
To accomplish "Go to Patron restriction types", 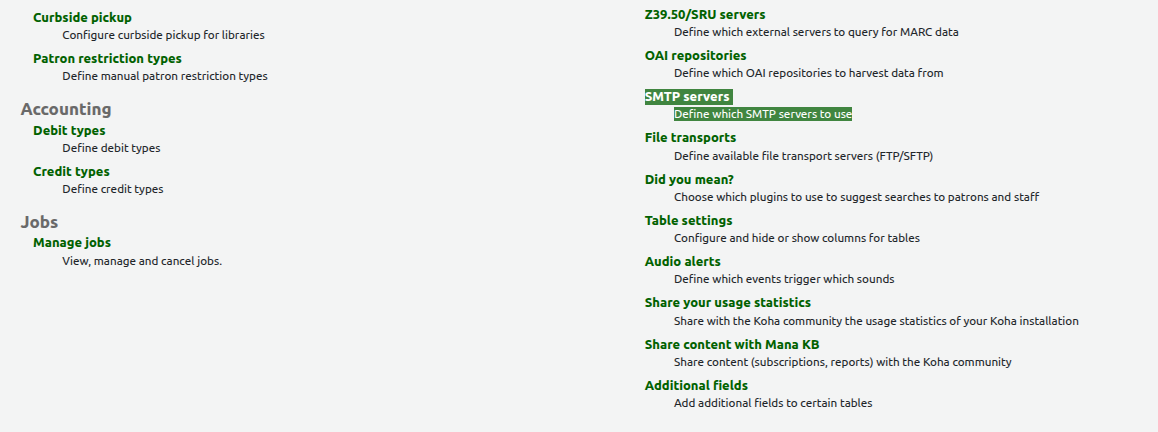I will [107, 58].
